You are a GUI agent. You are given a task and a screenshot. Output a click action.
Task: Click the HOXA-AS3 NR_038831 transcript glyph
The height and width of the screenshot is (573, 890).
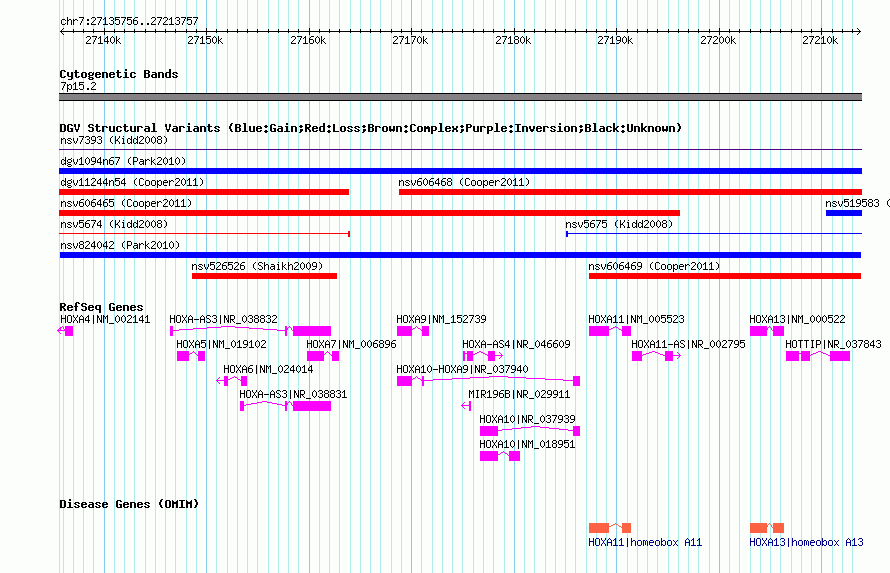(286, 406)
